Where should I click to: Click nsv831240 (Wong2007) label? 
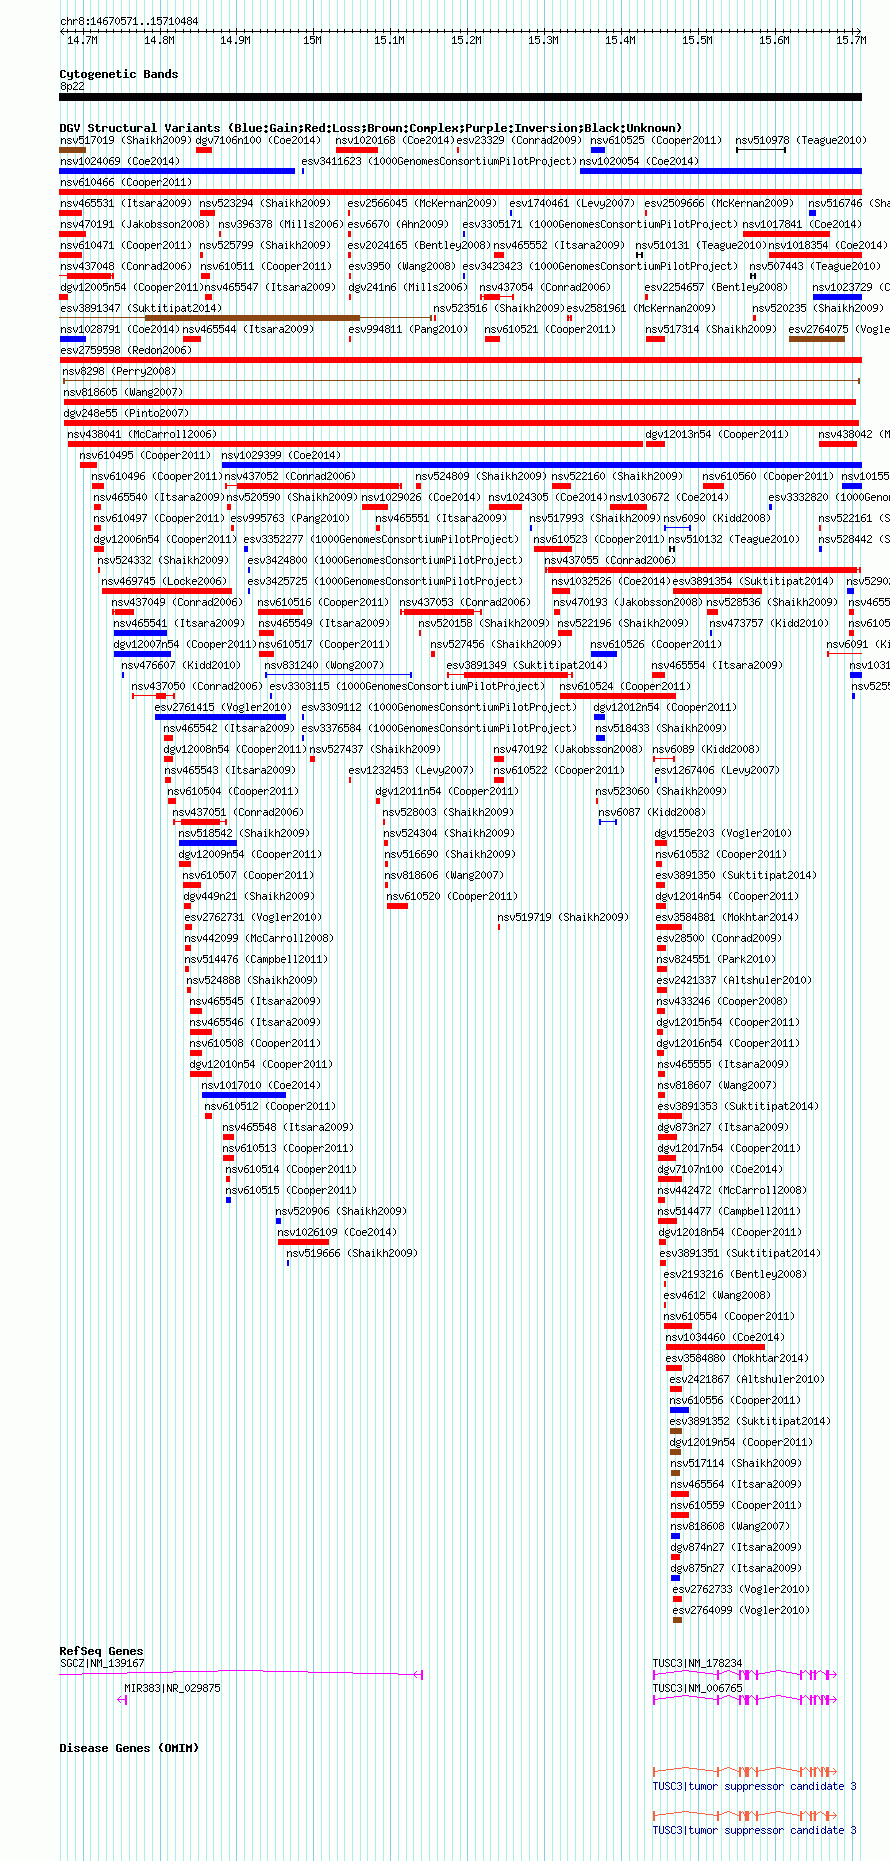point(324,665)
